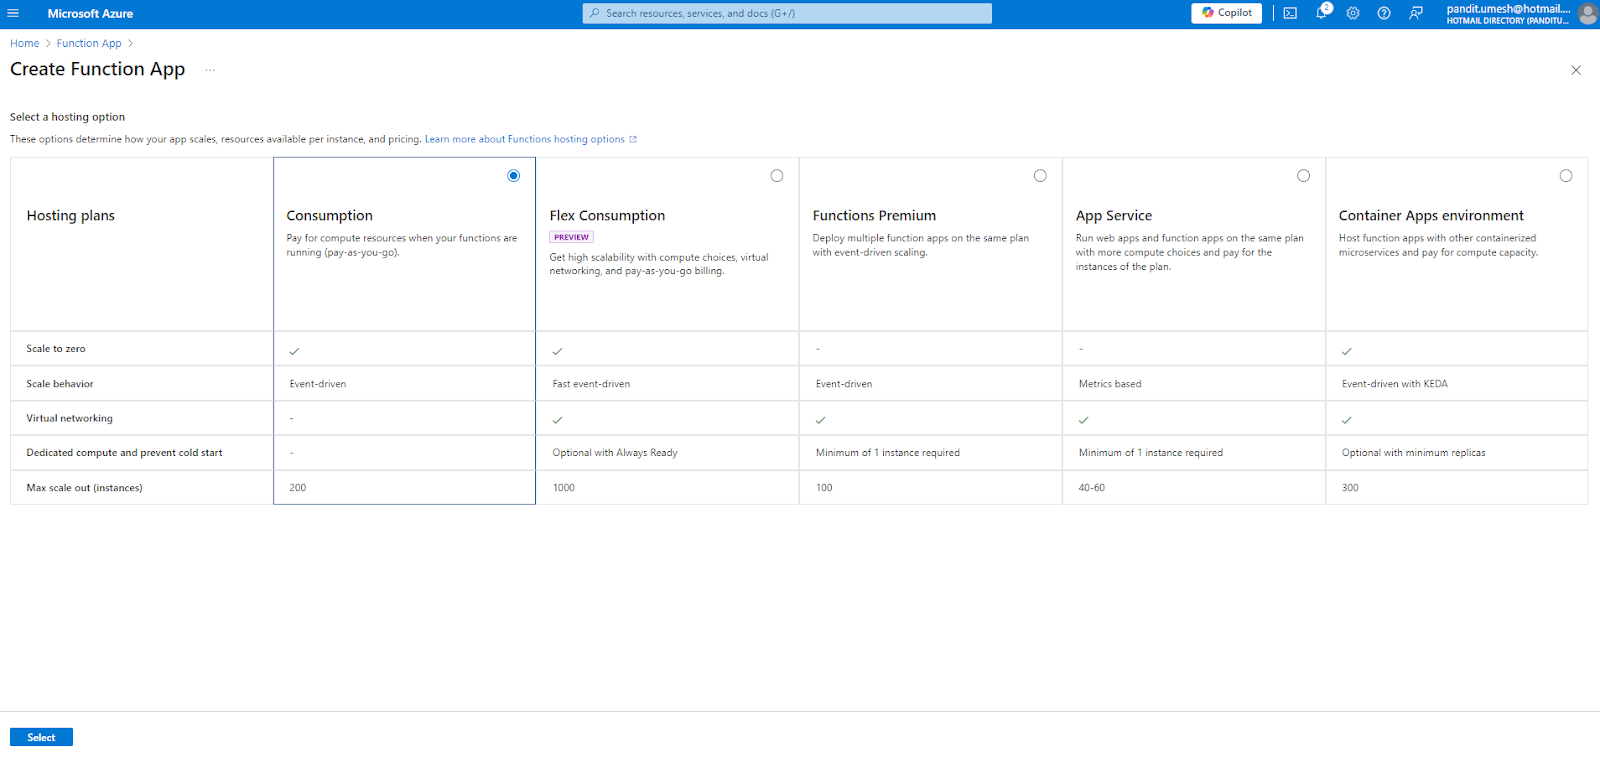Click the Max scale out (instances) label
This screenshot has height=757, width=1600.
(x=85, y=488)
